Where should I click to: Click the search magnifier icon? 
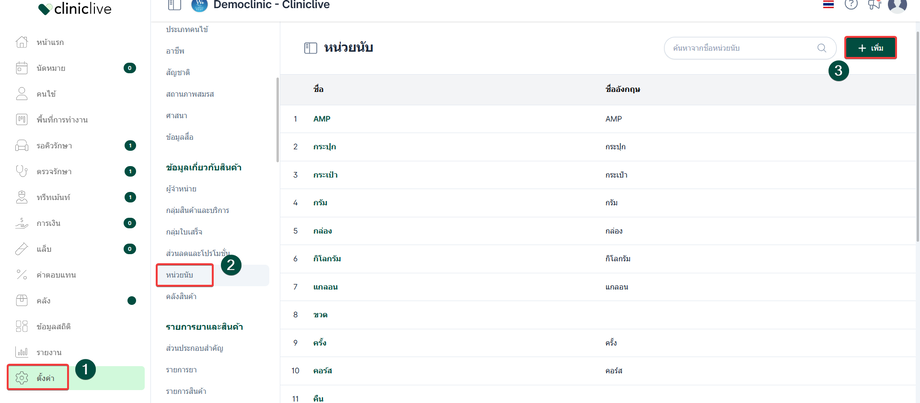click(x=822, y=48)
